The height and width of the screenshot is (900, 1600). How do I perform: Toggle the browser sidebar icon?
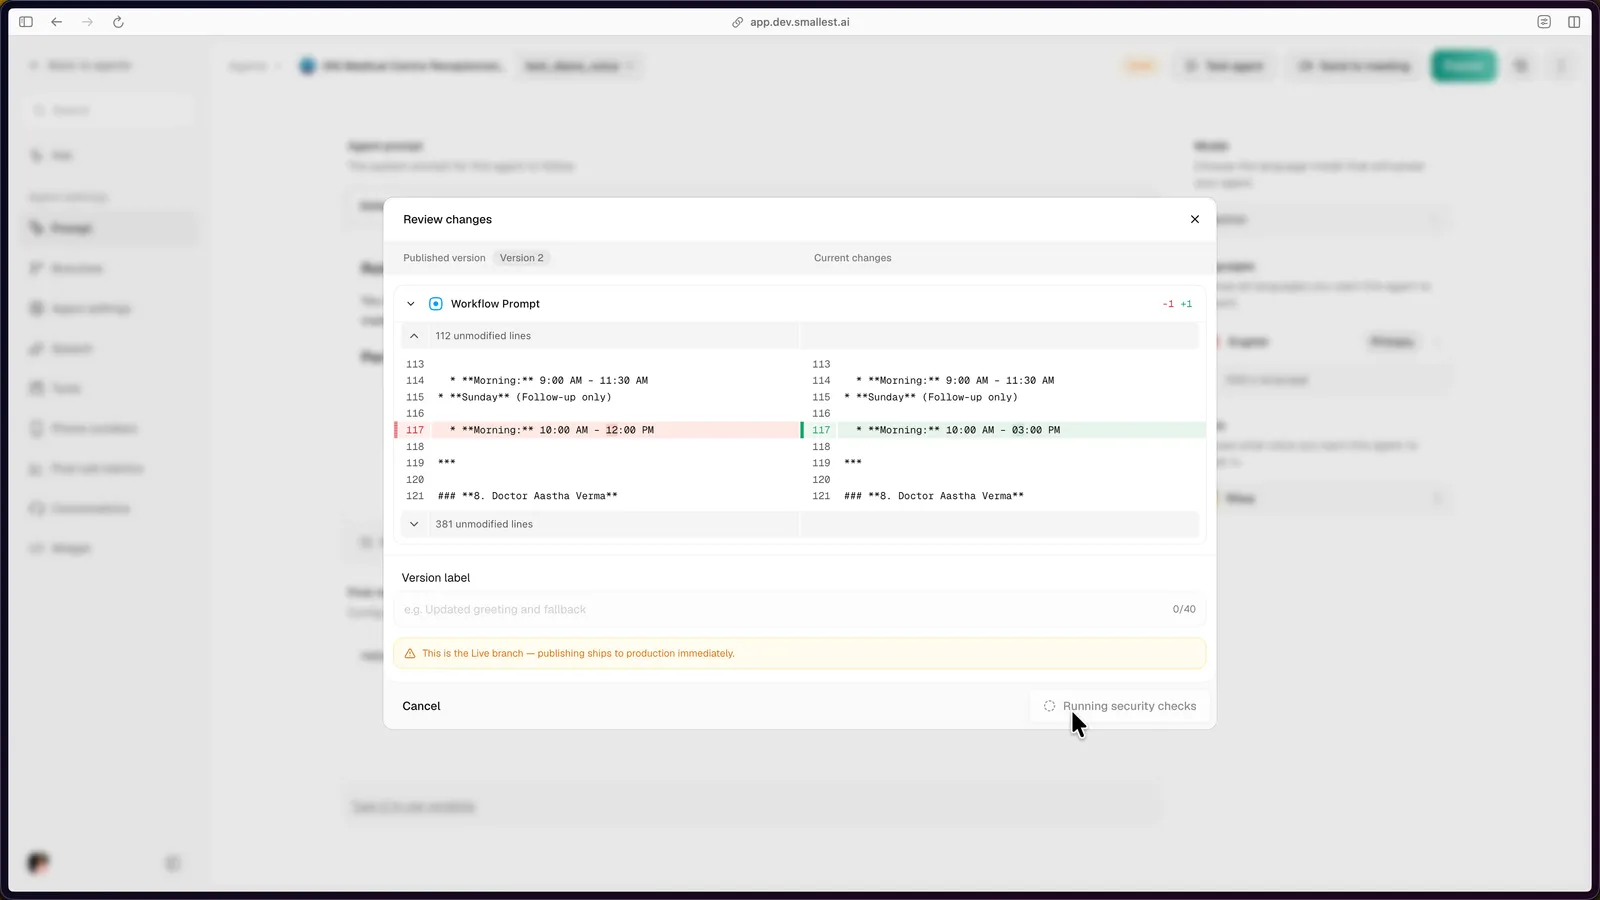coord(26,22)
